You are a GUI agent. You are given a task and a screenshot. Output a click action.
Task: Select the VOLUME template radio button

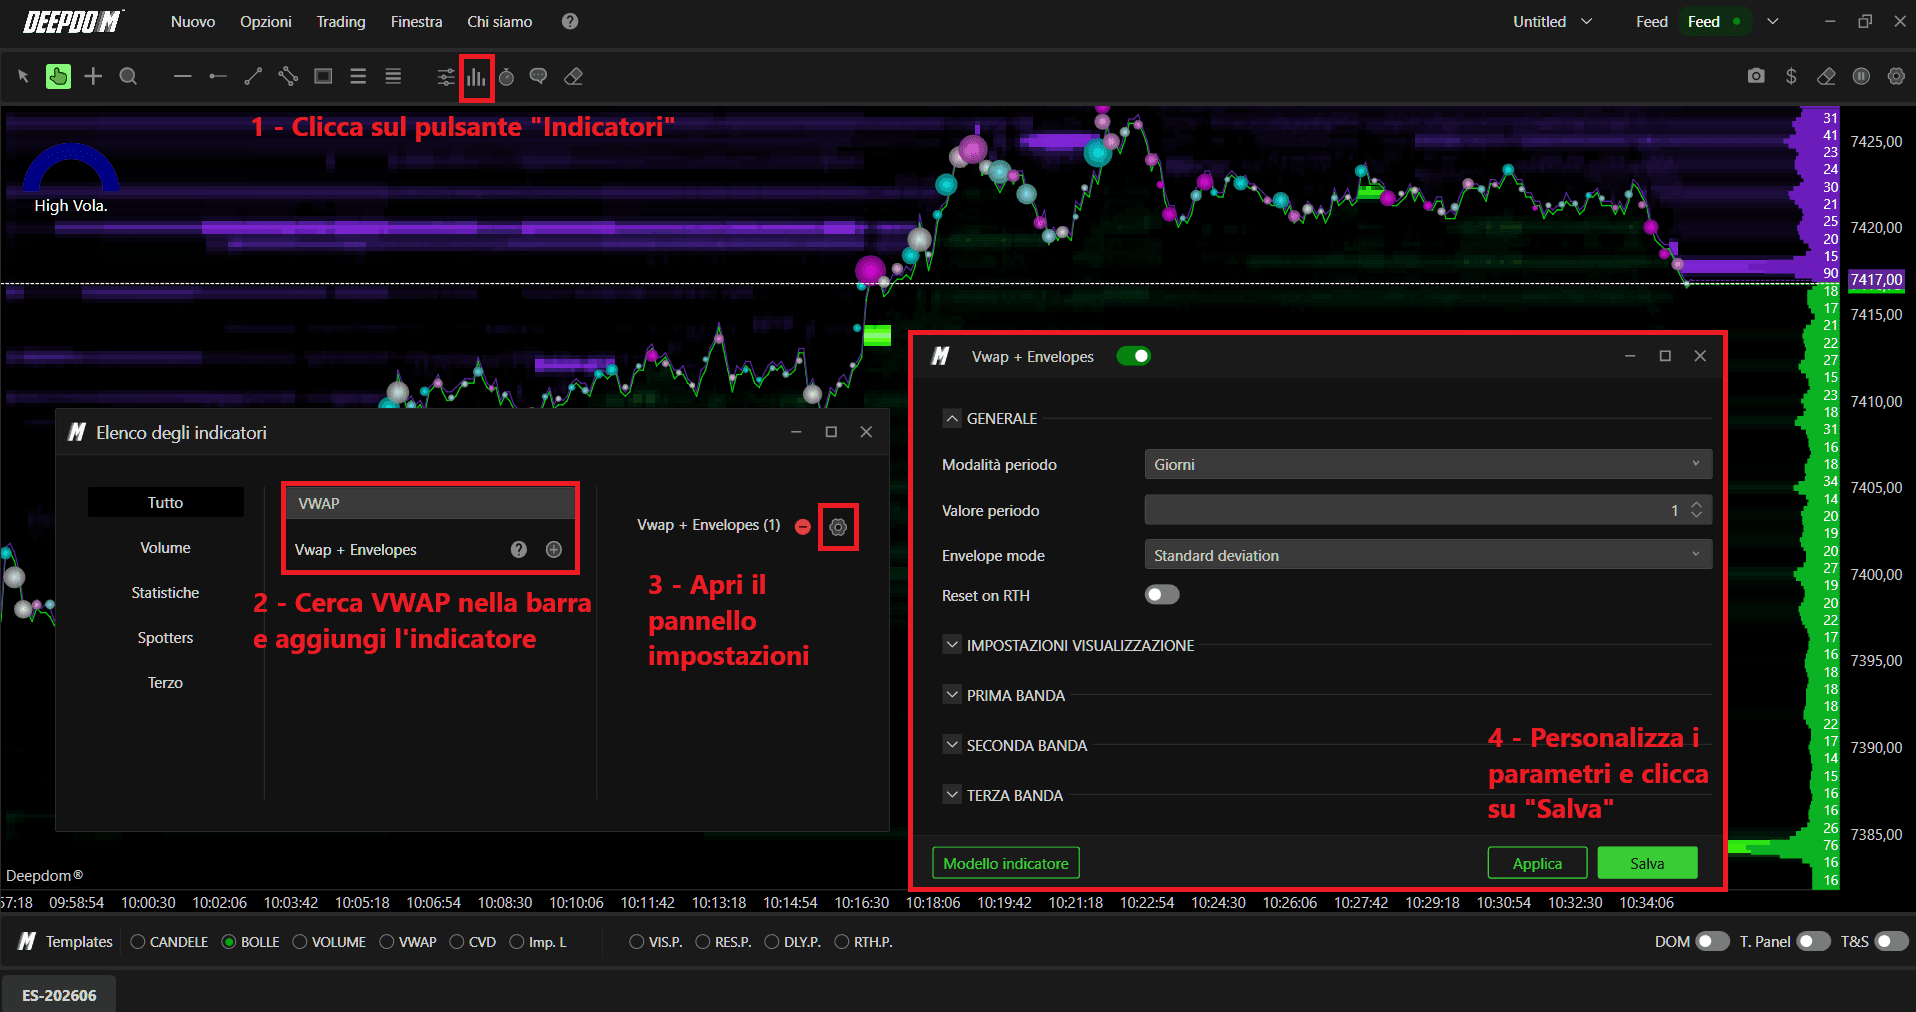point(300,942)
